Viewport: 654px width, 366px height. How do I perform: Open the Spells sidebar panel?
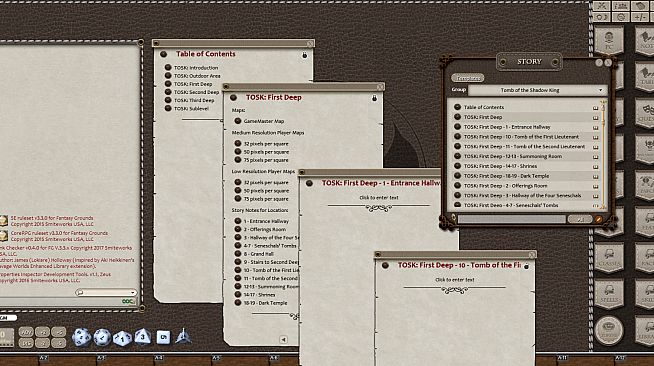tap(609, 294)
